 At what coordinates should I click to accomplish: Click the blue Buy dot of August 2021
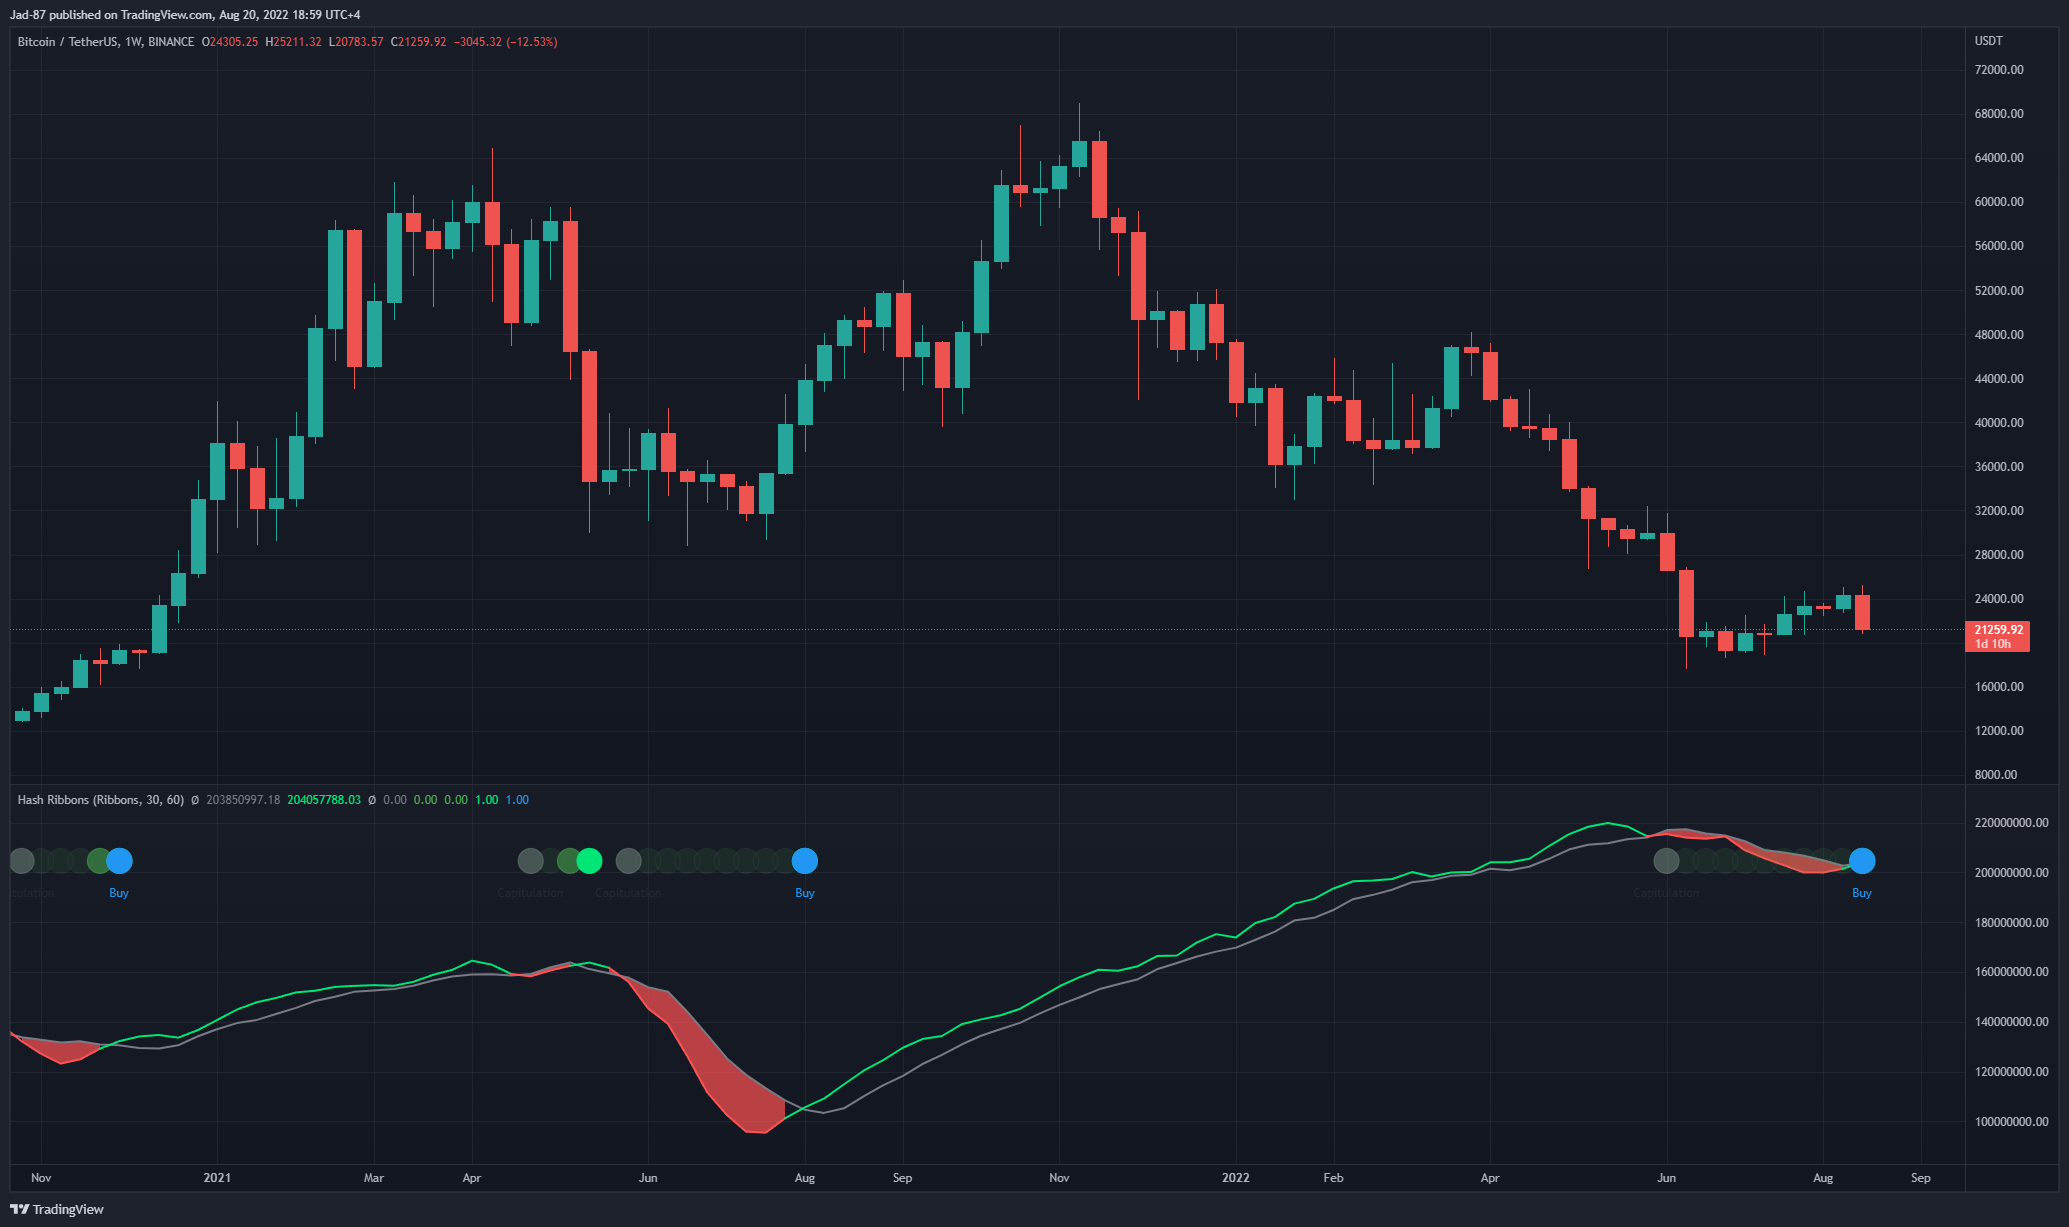pyautogui.click(x=805, y=860)
